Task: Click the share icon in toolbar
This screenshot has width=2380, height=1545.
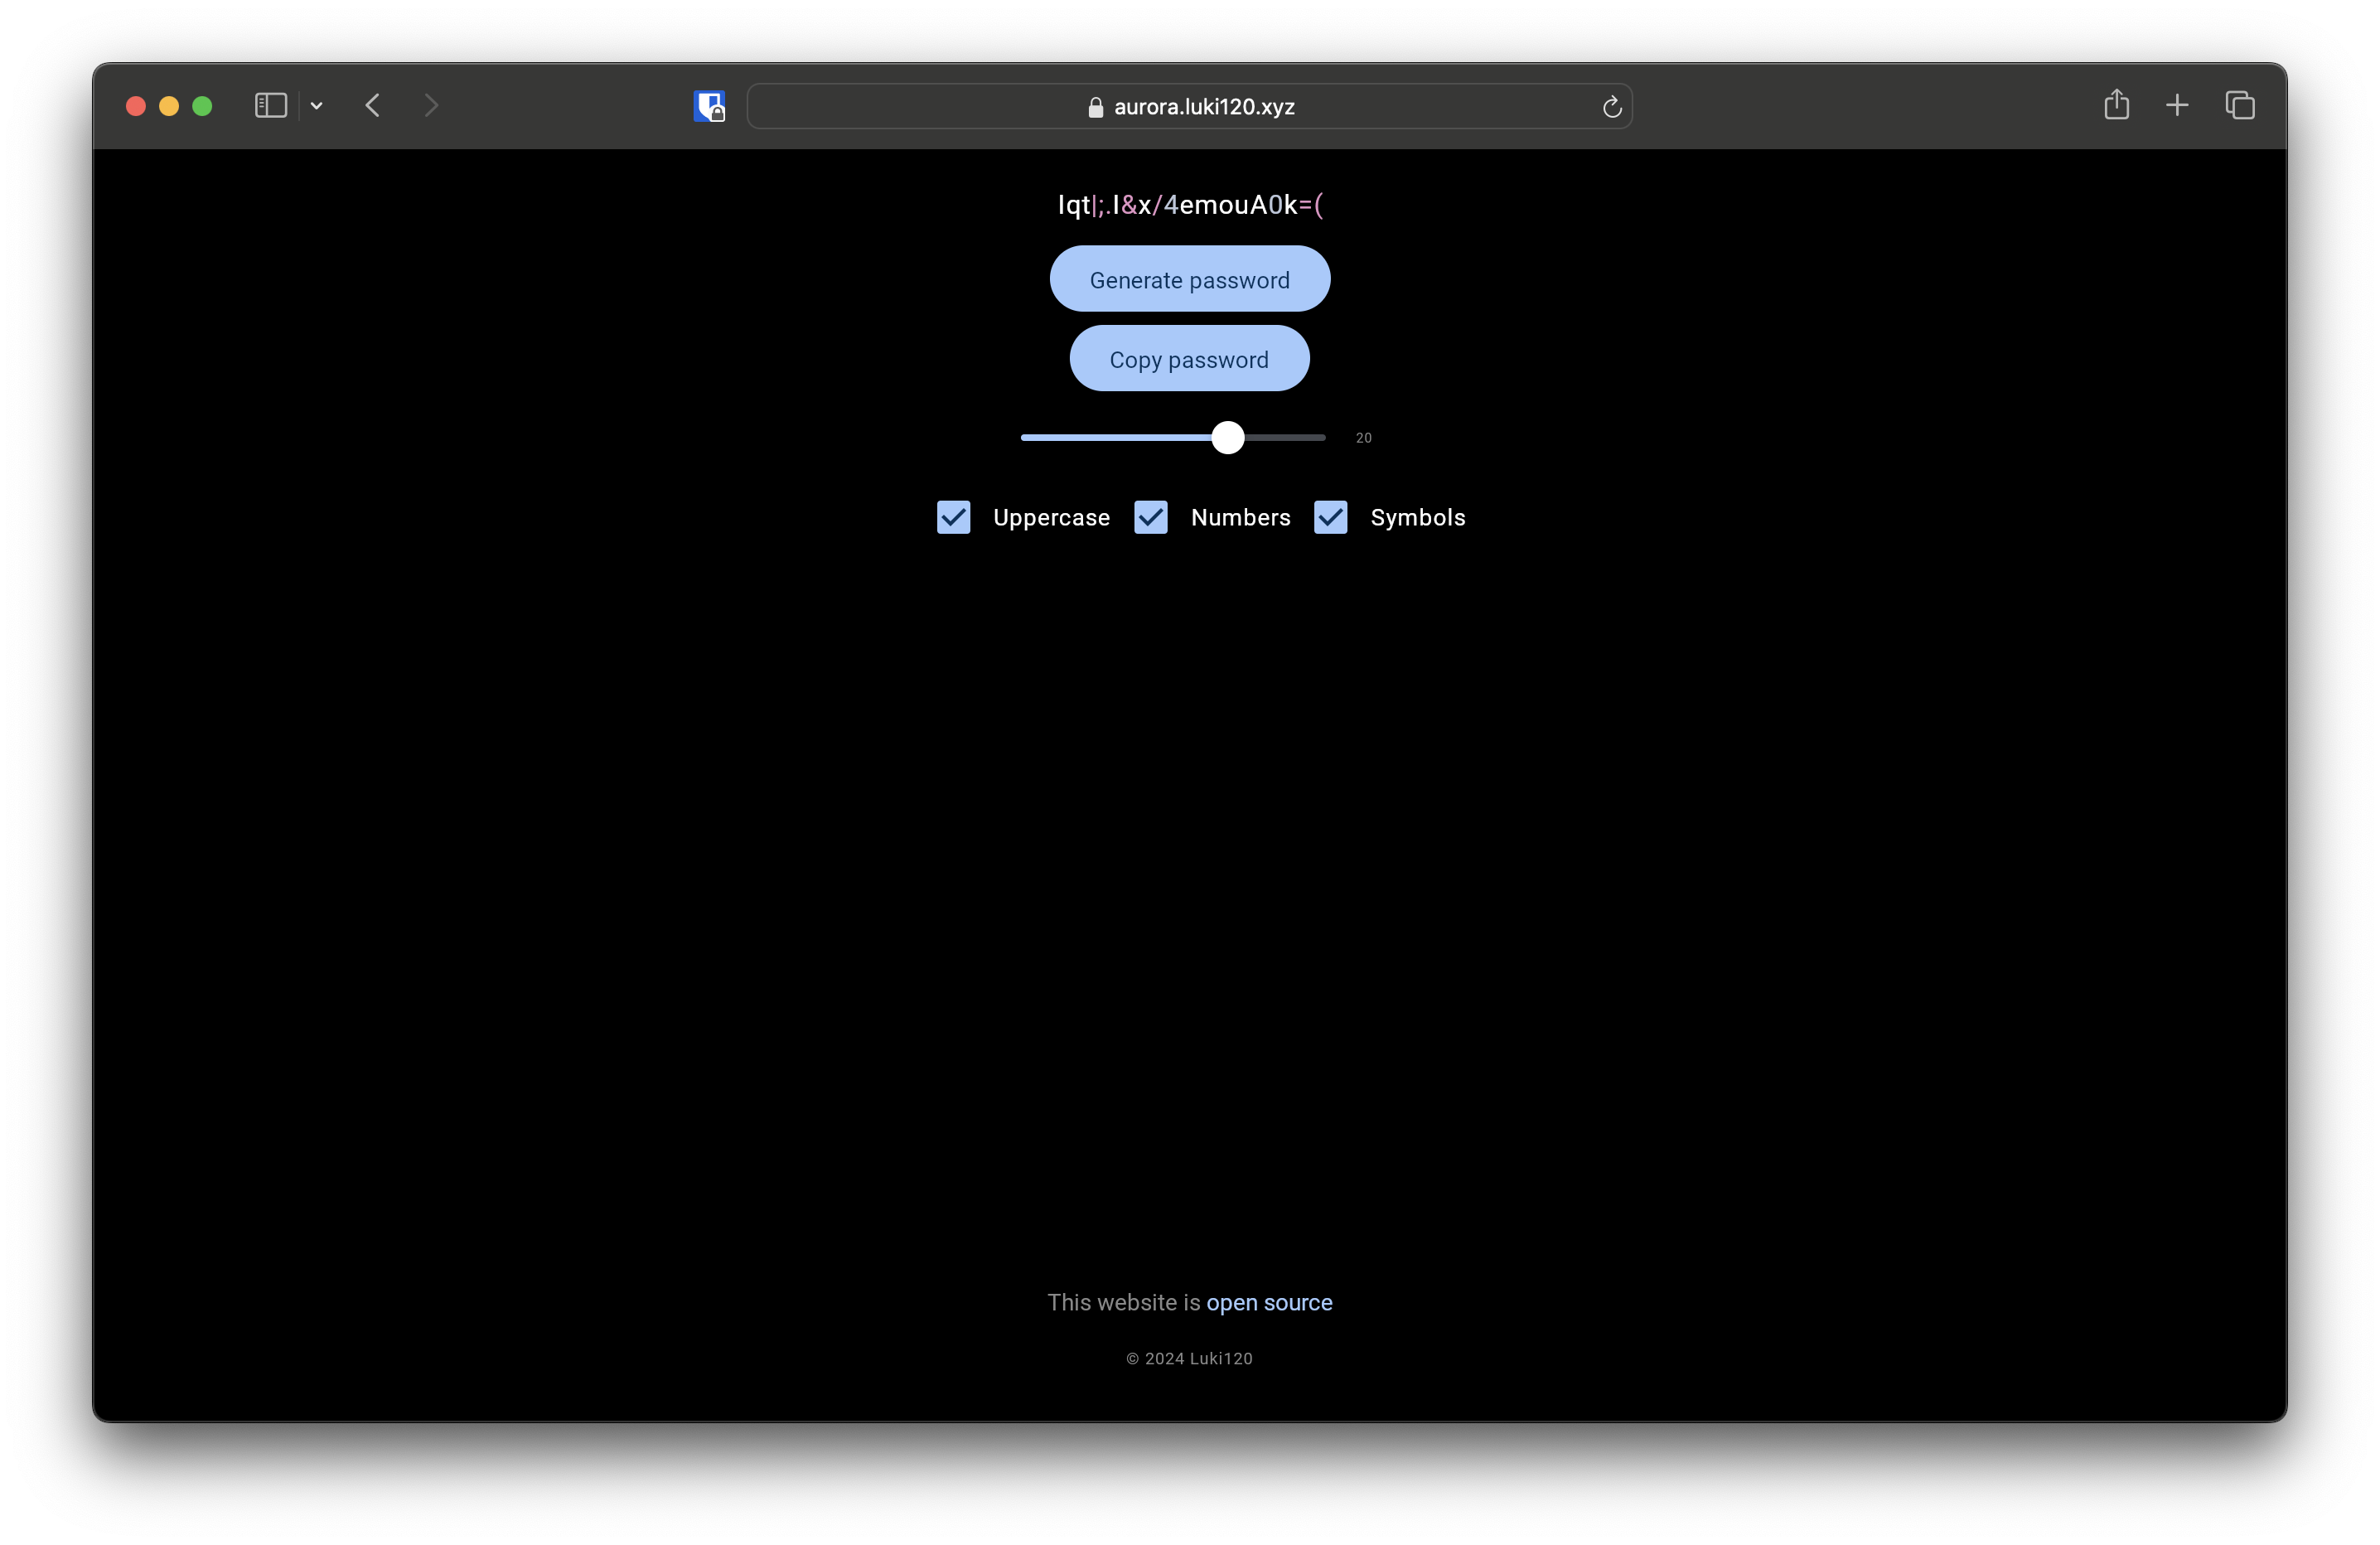Action: point(2116,104)
